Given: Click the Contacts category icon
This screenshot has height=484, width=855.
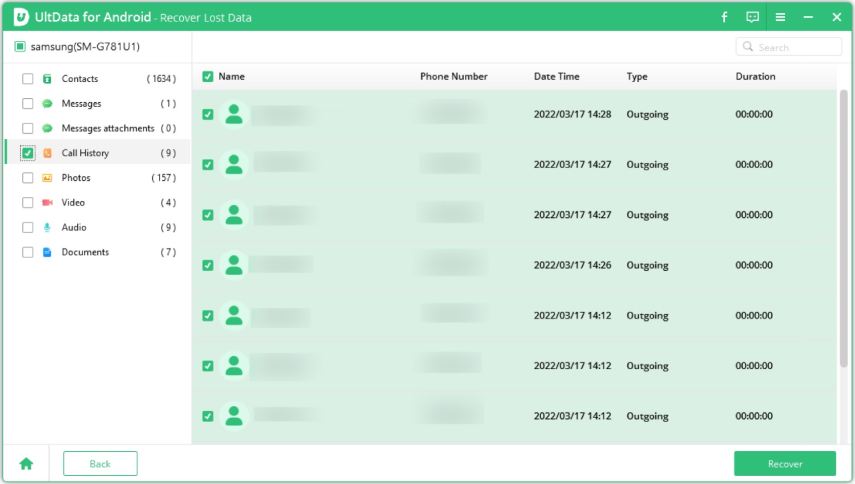Looking at the screenshot, I should (47, 78).
